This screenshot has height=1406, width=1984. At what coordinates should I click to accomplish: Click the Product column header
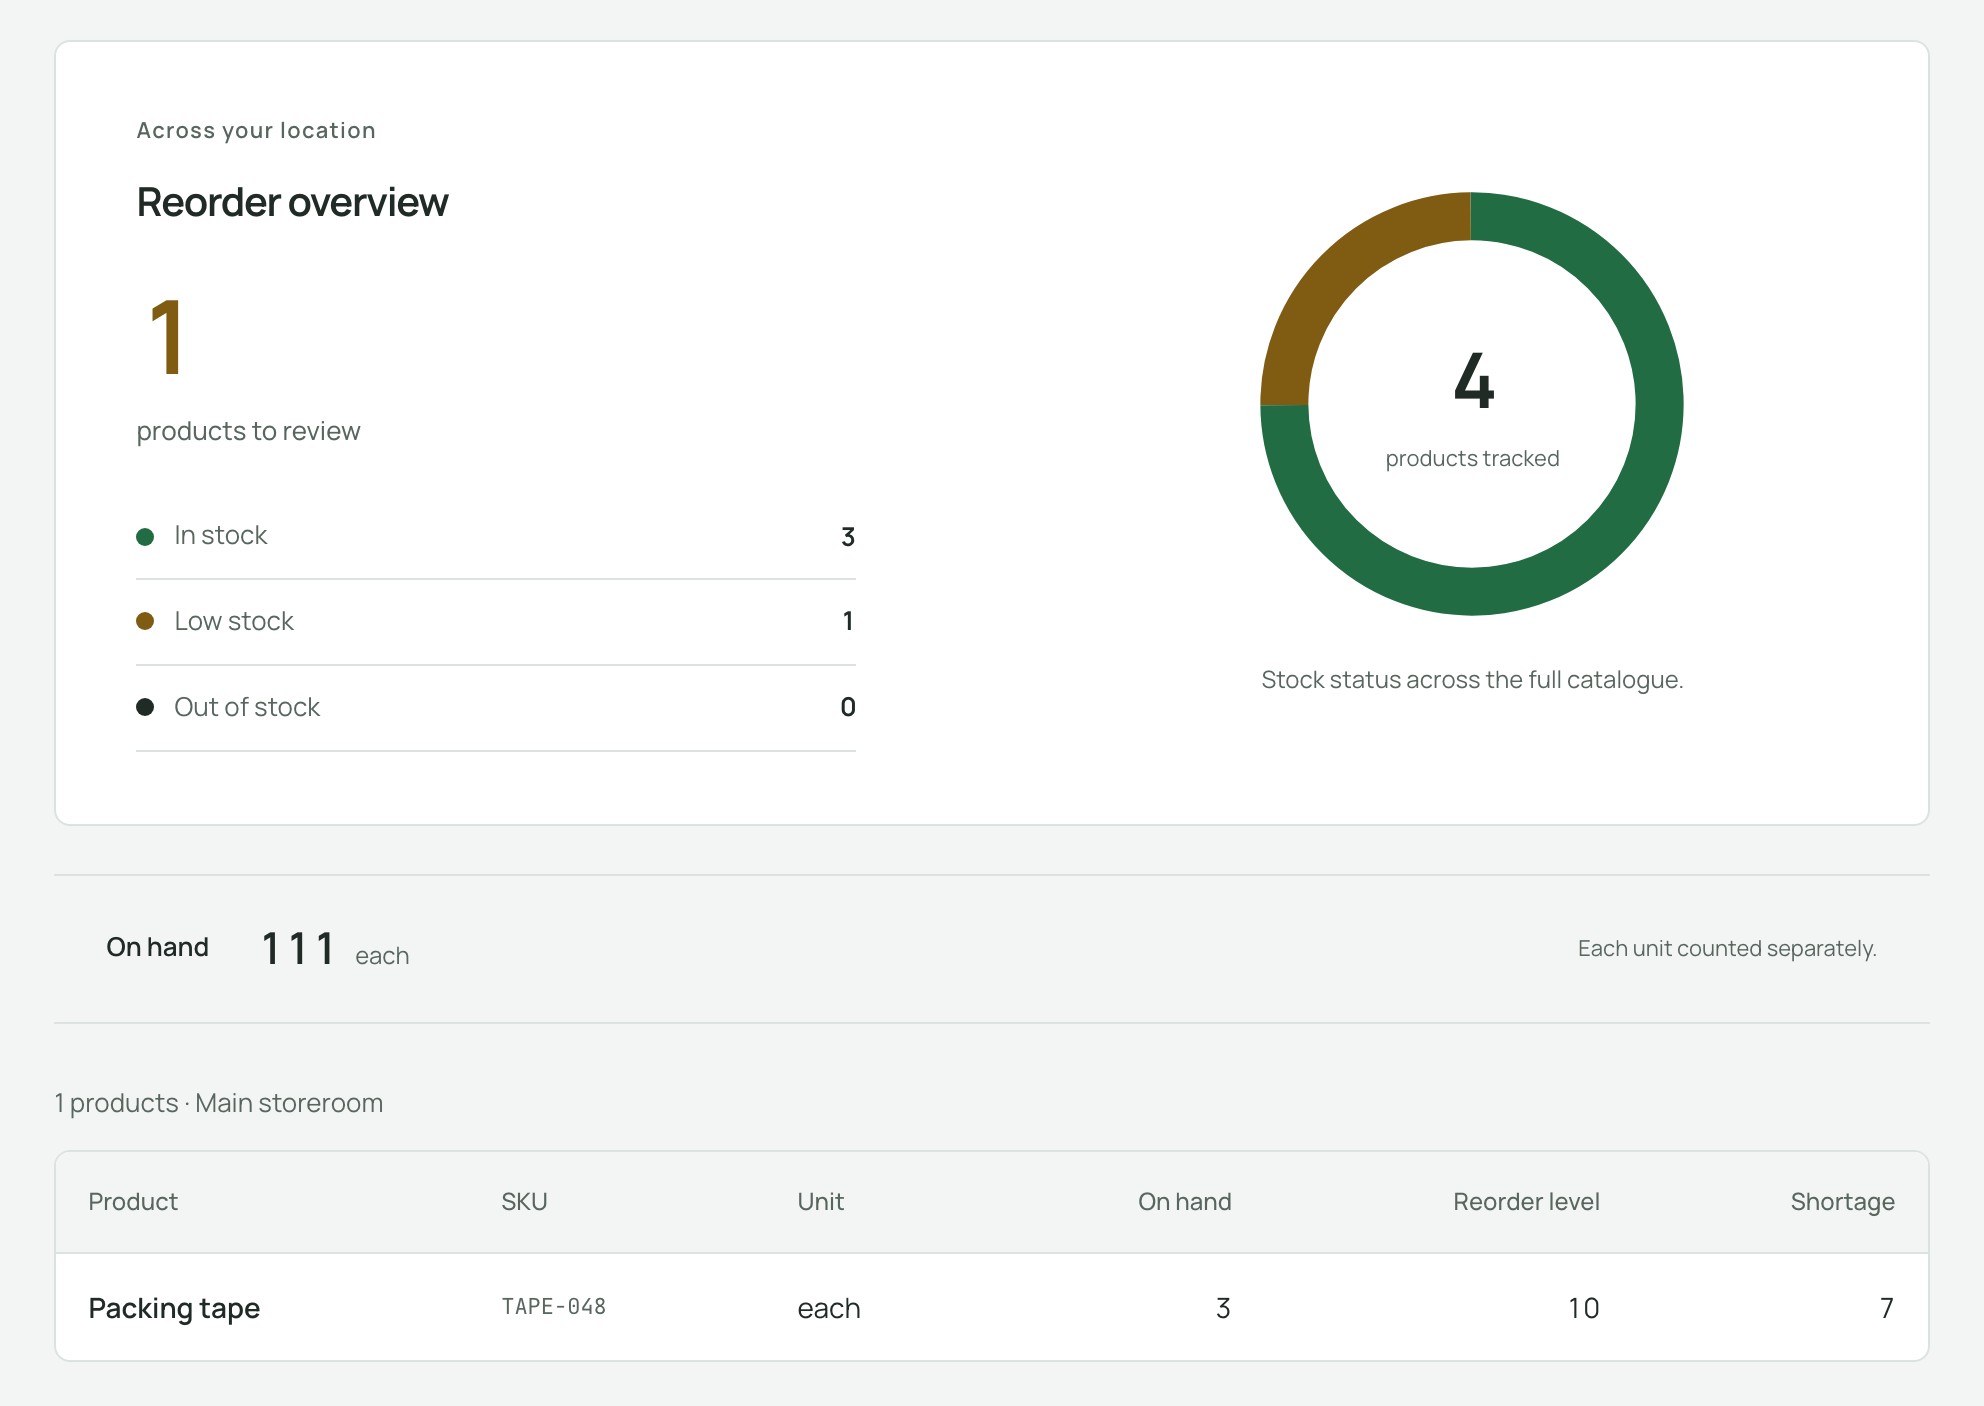click(133, 1202)
